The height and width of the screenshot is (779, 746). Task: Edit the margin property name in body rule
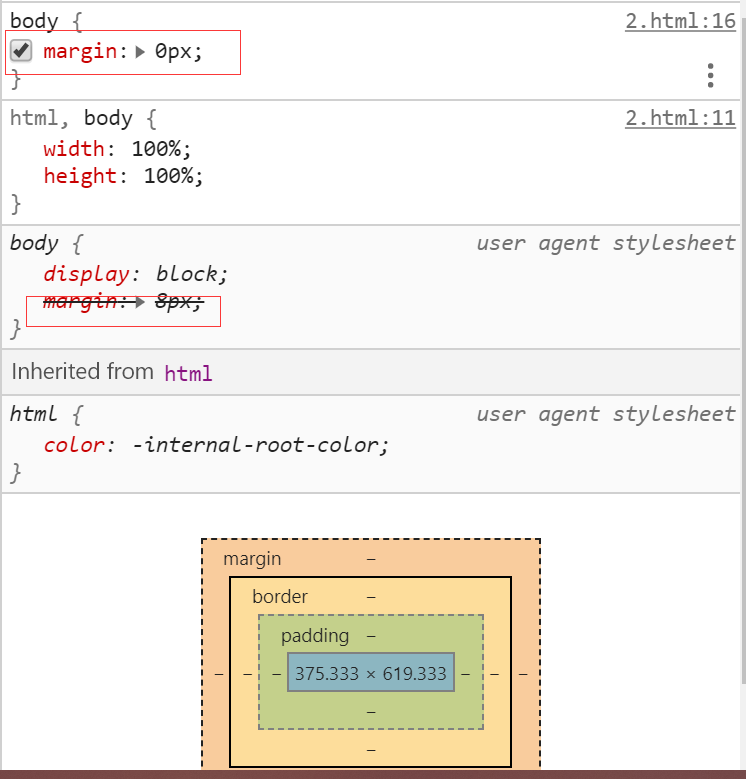click(x=80, y=52)
